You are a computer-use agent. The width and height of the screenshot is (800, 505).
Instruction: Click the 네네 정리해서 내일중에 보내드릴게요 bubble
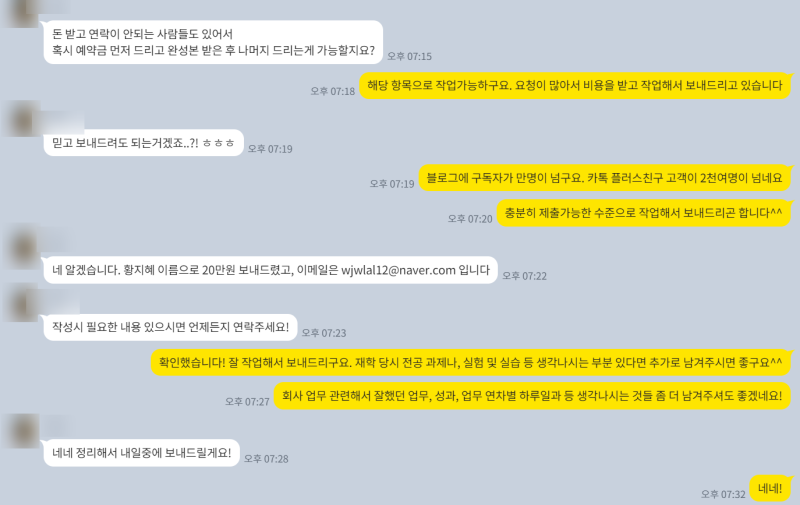pos(142,452)
